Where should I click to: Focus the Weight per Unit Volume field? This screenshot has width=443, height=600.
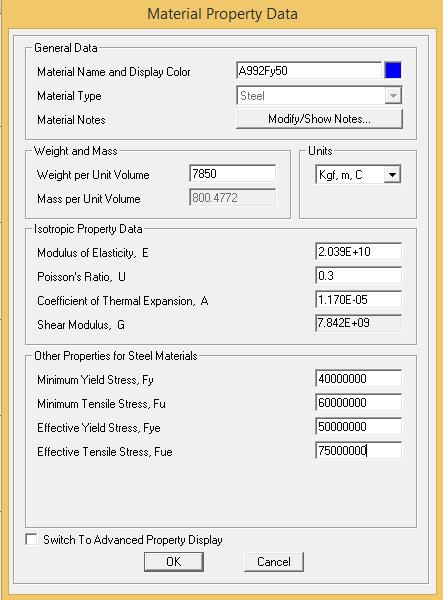click(x=233, y=174)
